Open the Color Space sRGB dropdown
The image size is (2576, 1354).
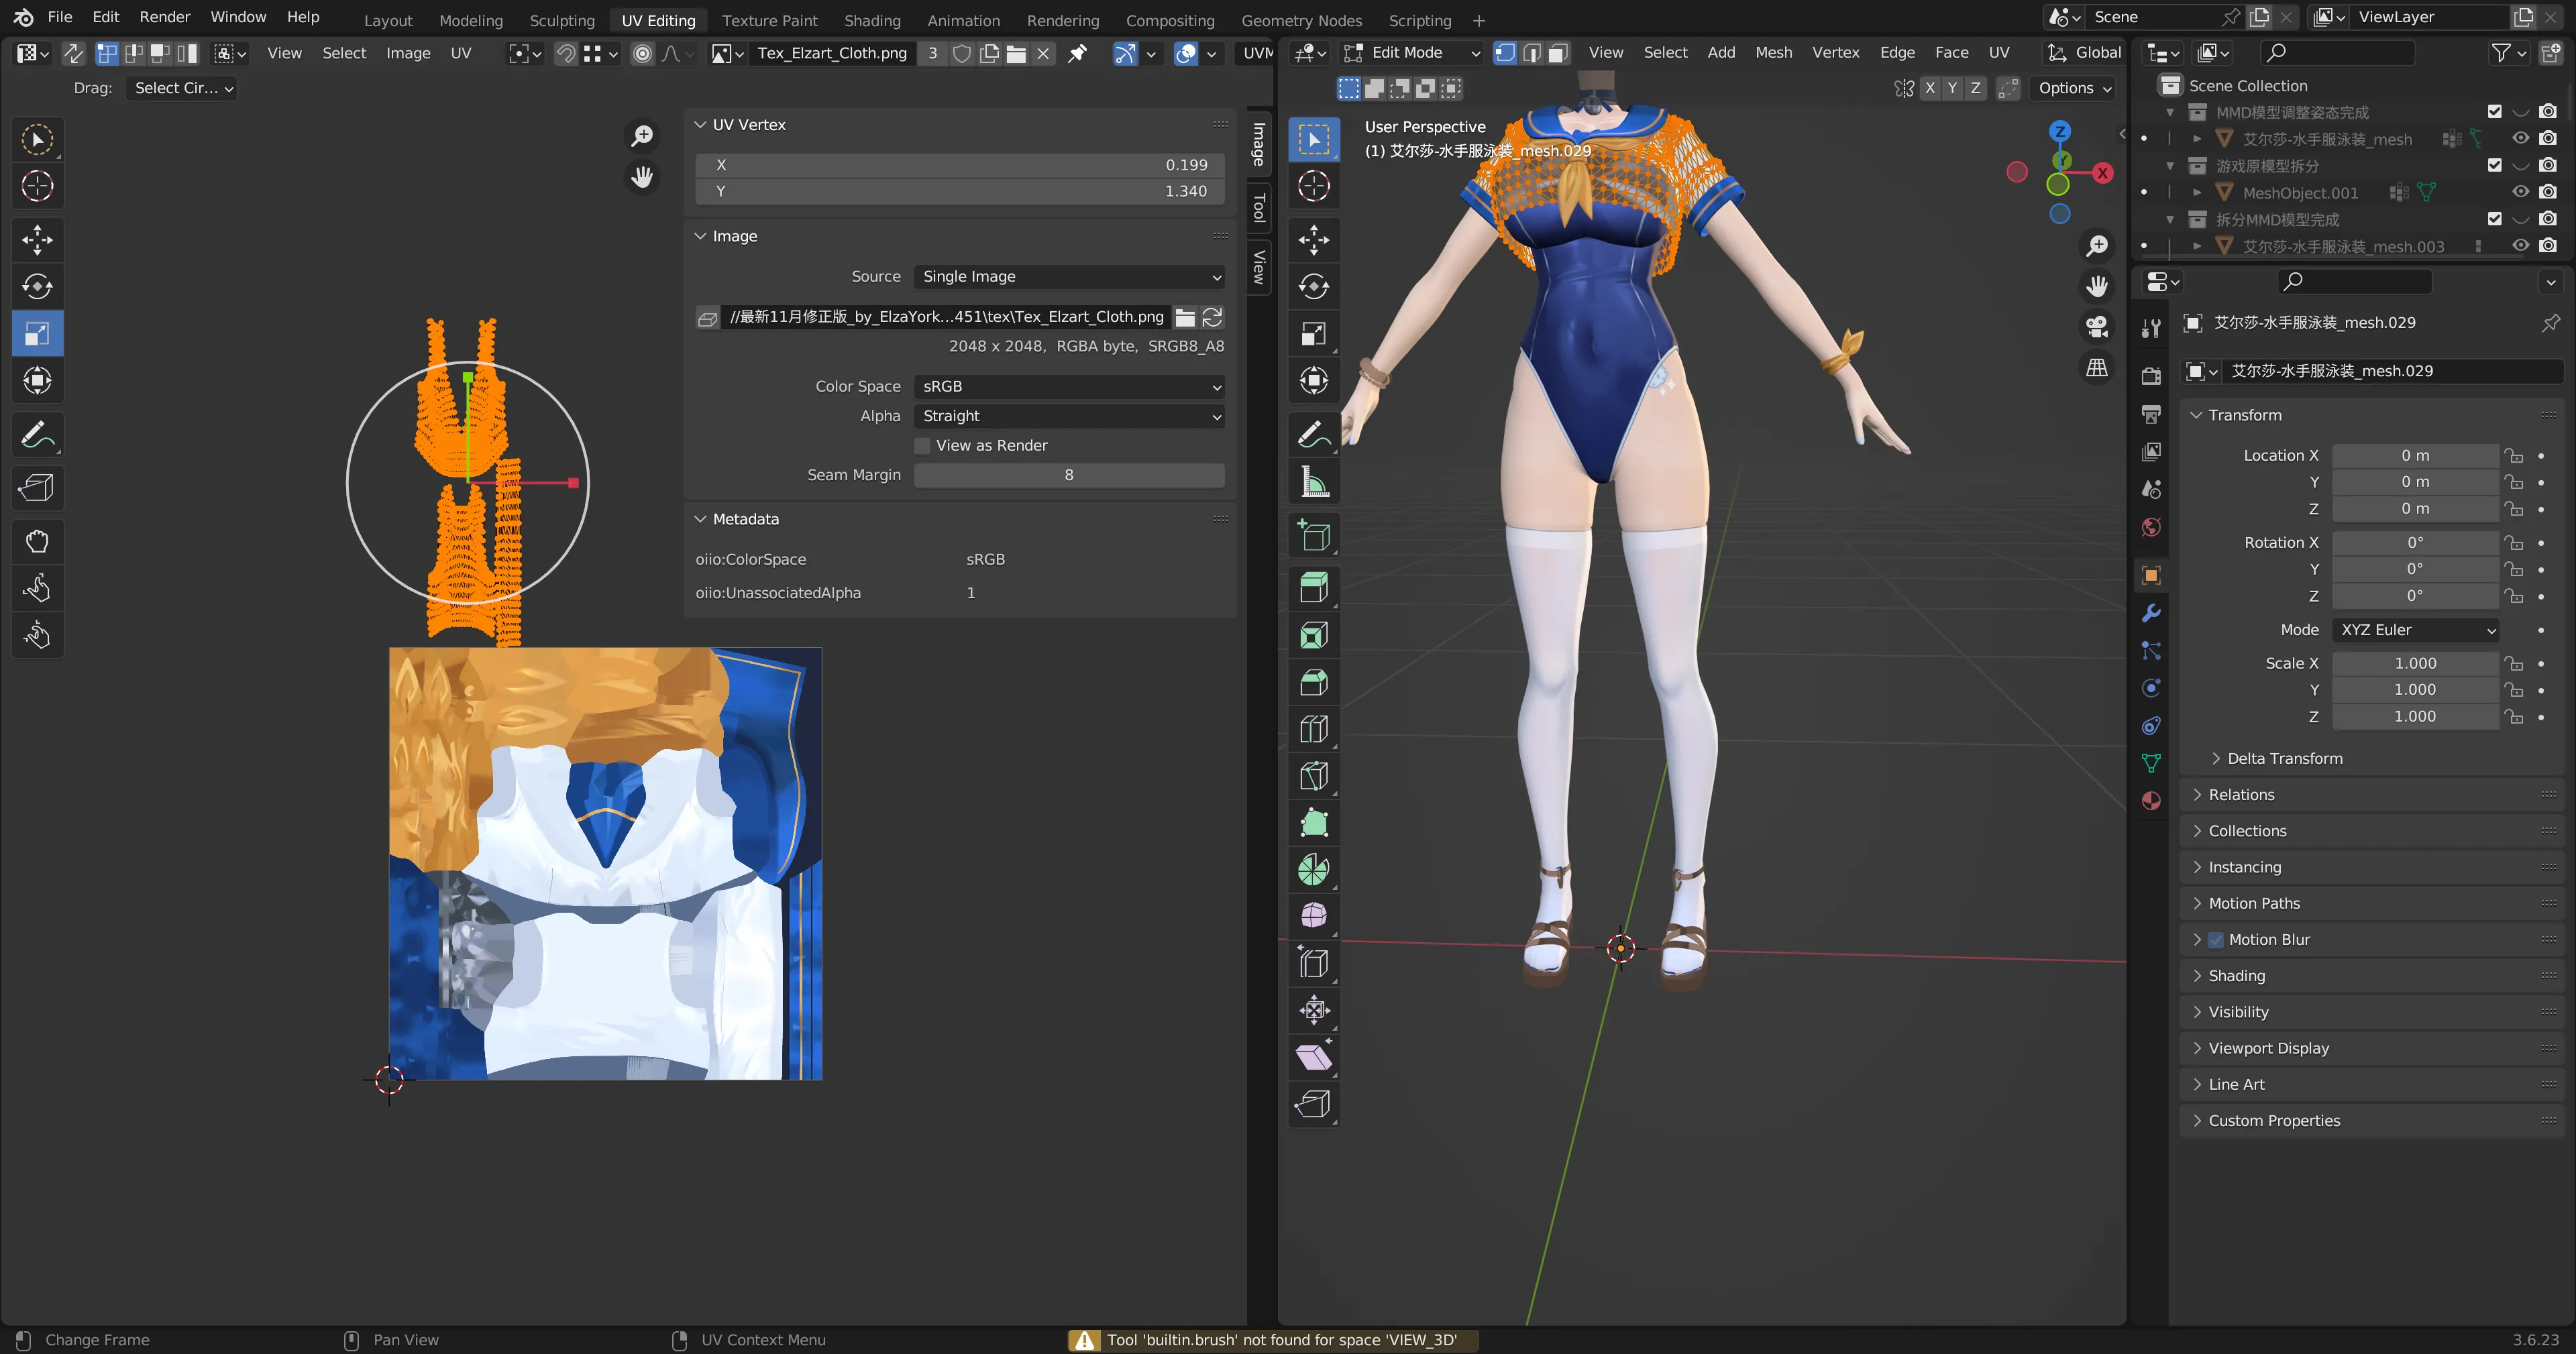pos(1068,386)
